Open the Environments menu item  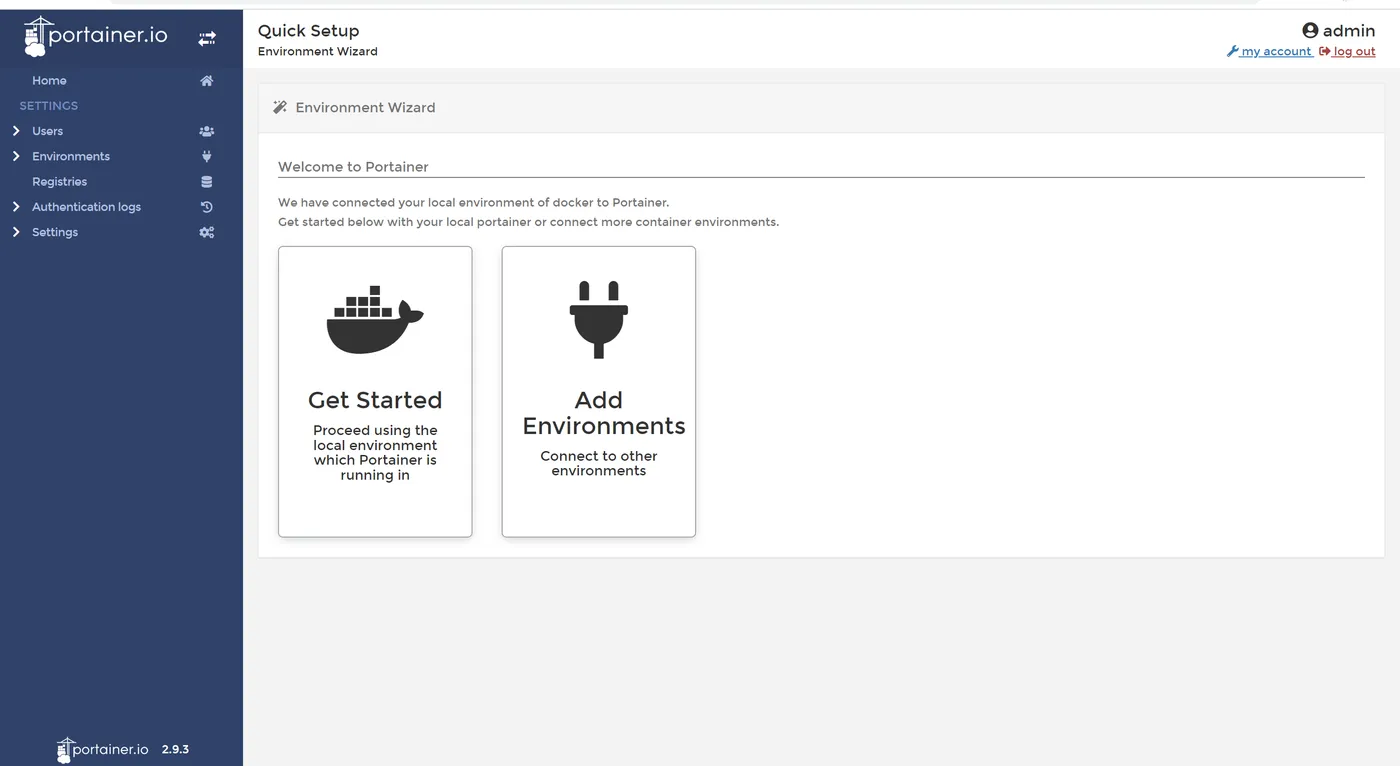71,156
